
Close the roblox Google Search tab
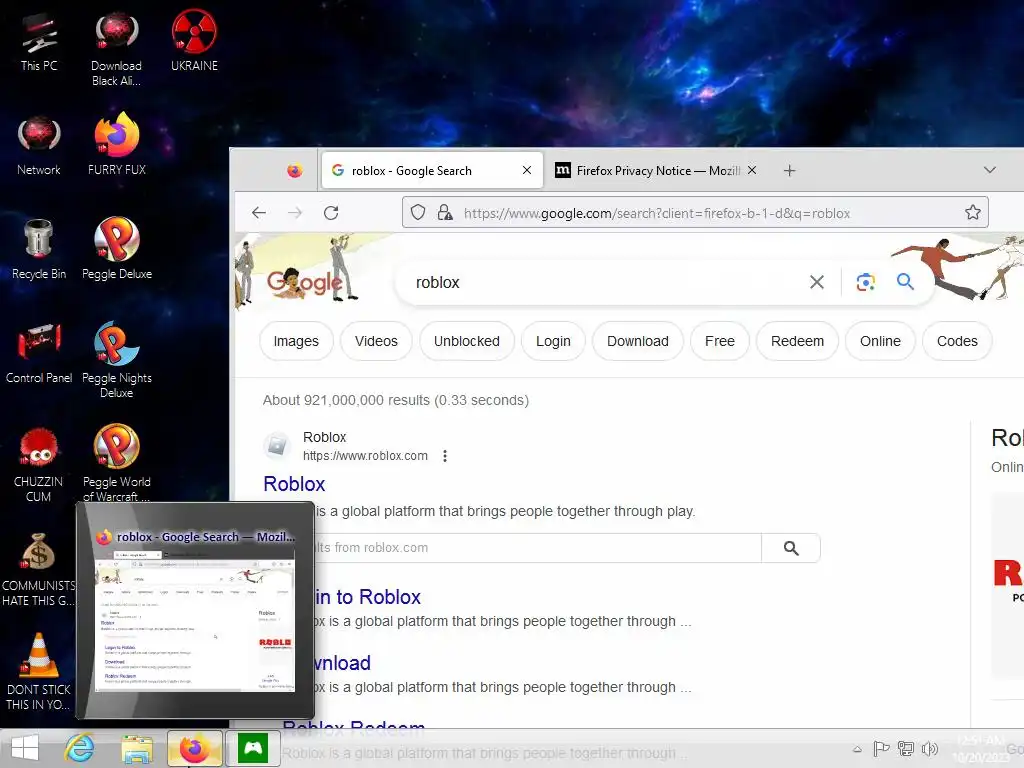click(527, 170)
